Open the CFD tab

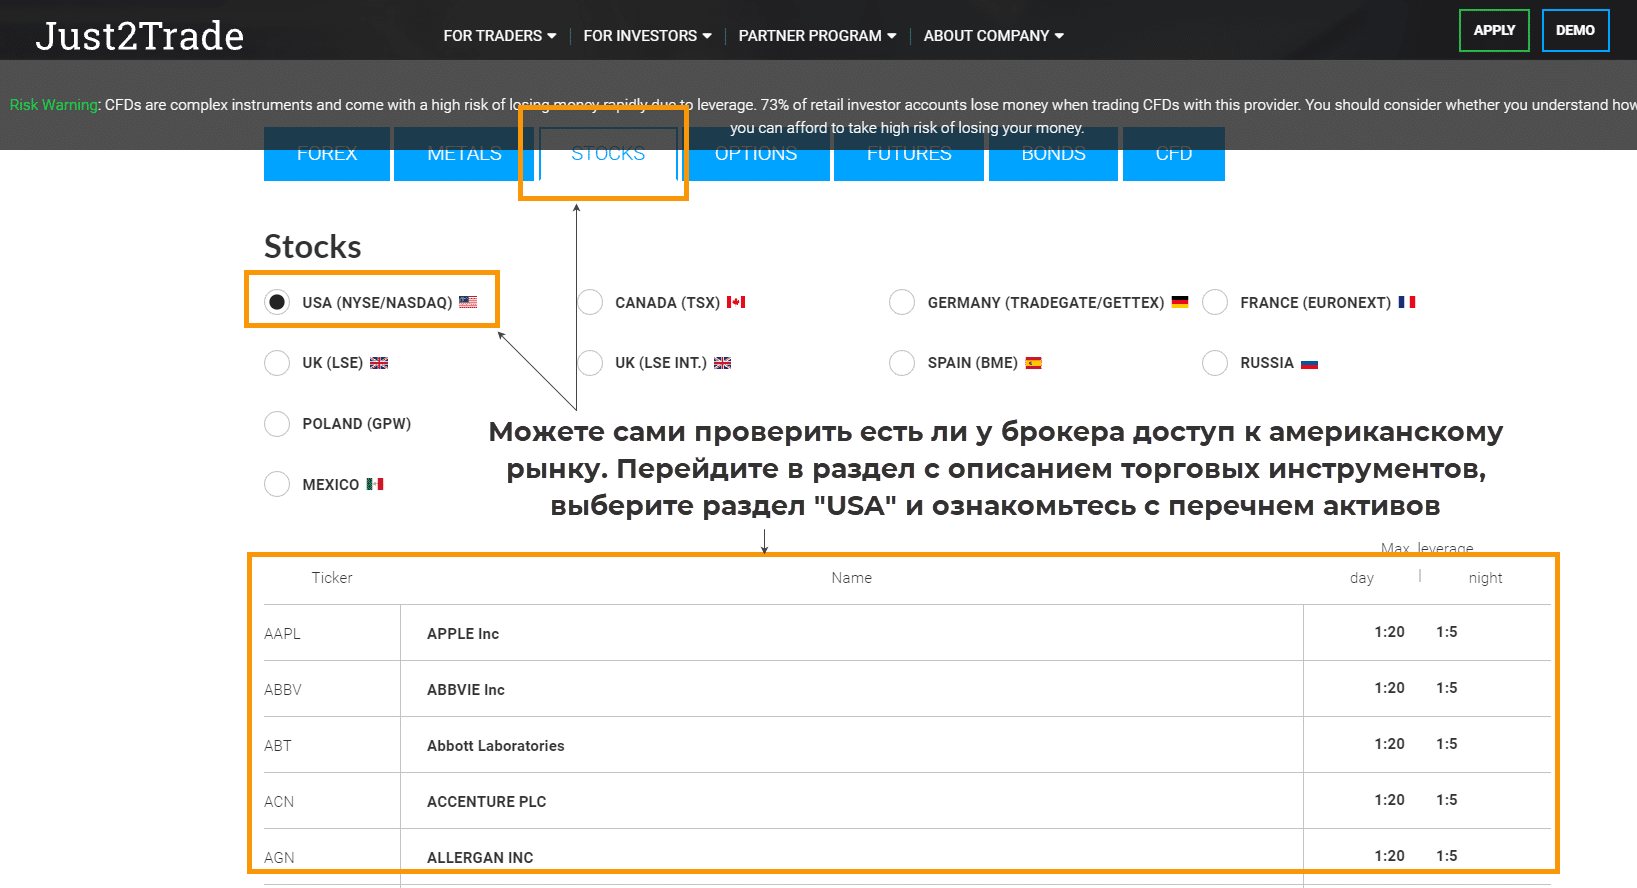click(x=1173, y=155)
